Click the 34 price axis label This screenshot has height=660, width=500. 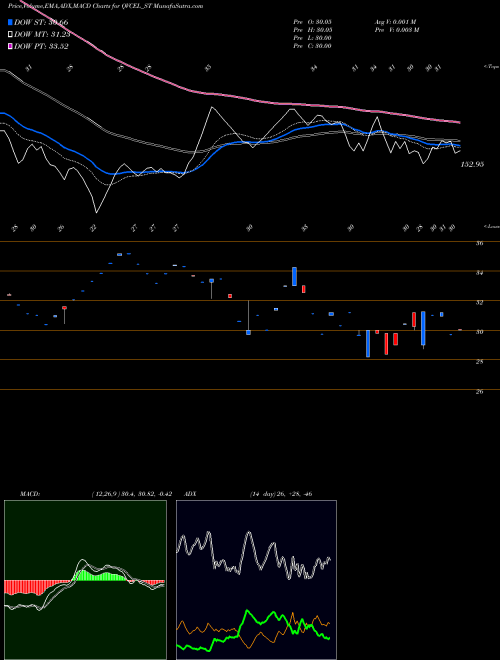click(x=479, y=273)
